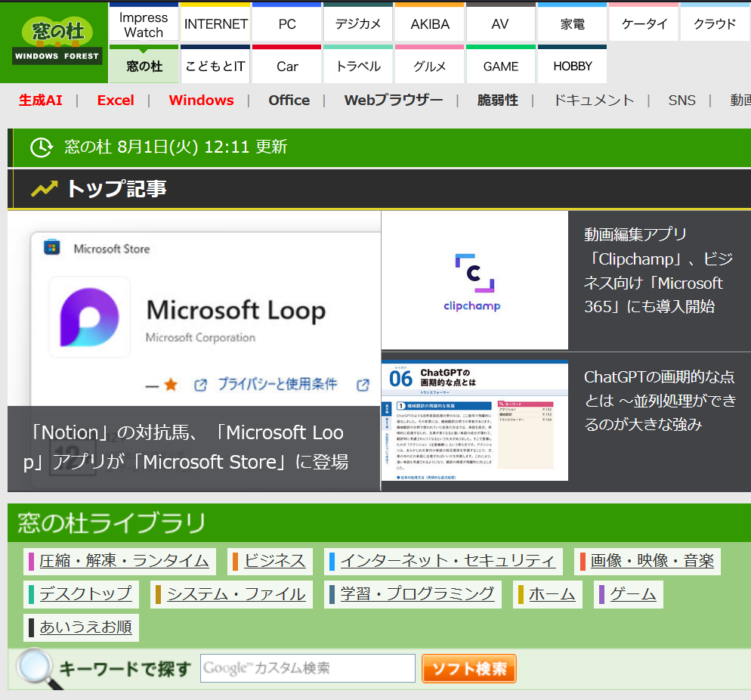
Task: Browse the インターネット・セキュリティ category
Action: (446, 561)
